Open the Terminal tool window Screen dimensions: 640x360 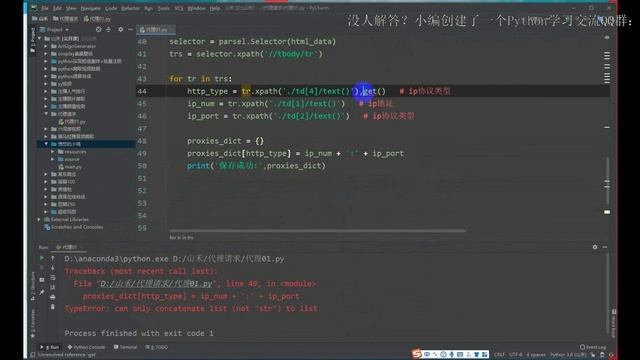125,347
